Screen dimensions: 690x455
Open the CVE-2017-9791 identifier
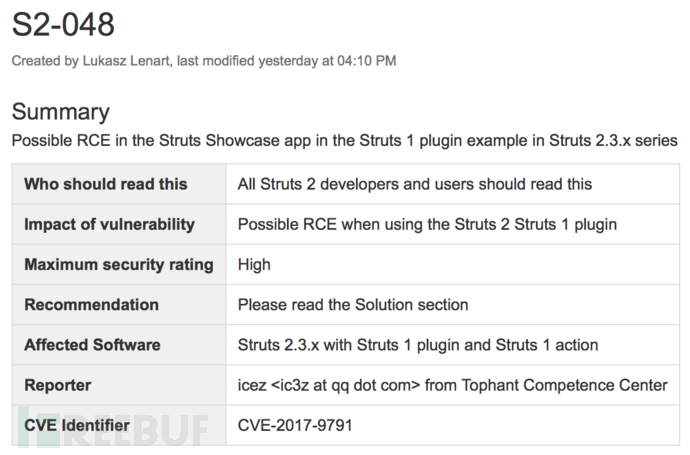295,426
